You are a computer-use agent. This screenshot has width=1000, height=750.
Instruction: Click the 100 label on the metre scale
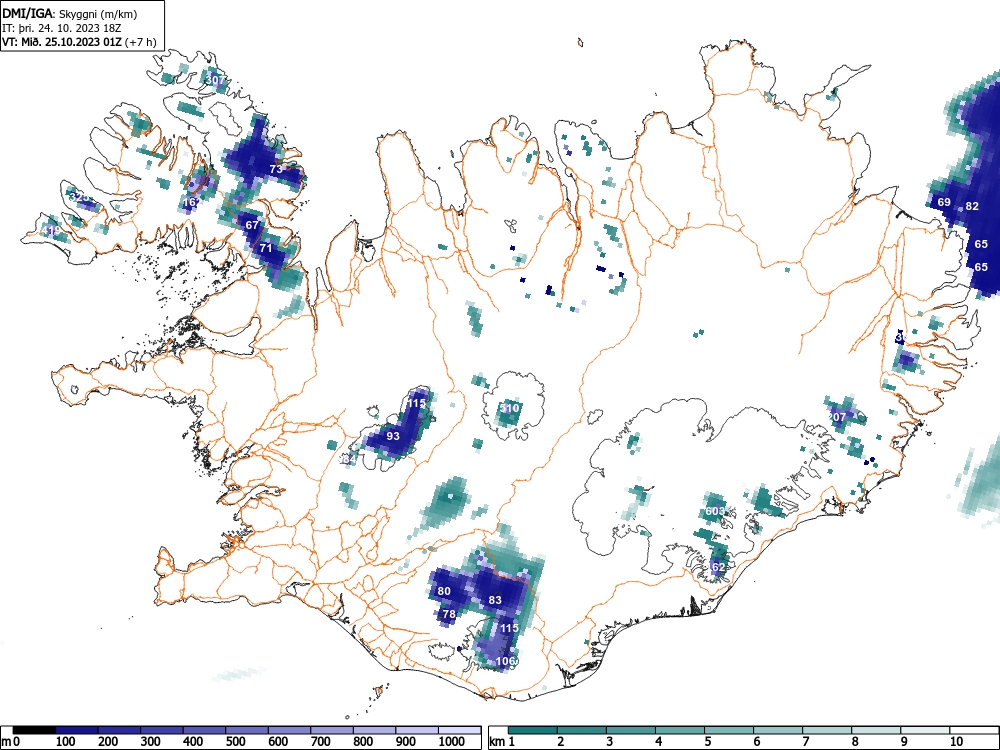(66, 741)
